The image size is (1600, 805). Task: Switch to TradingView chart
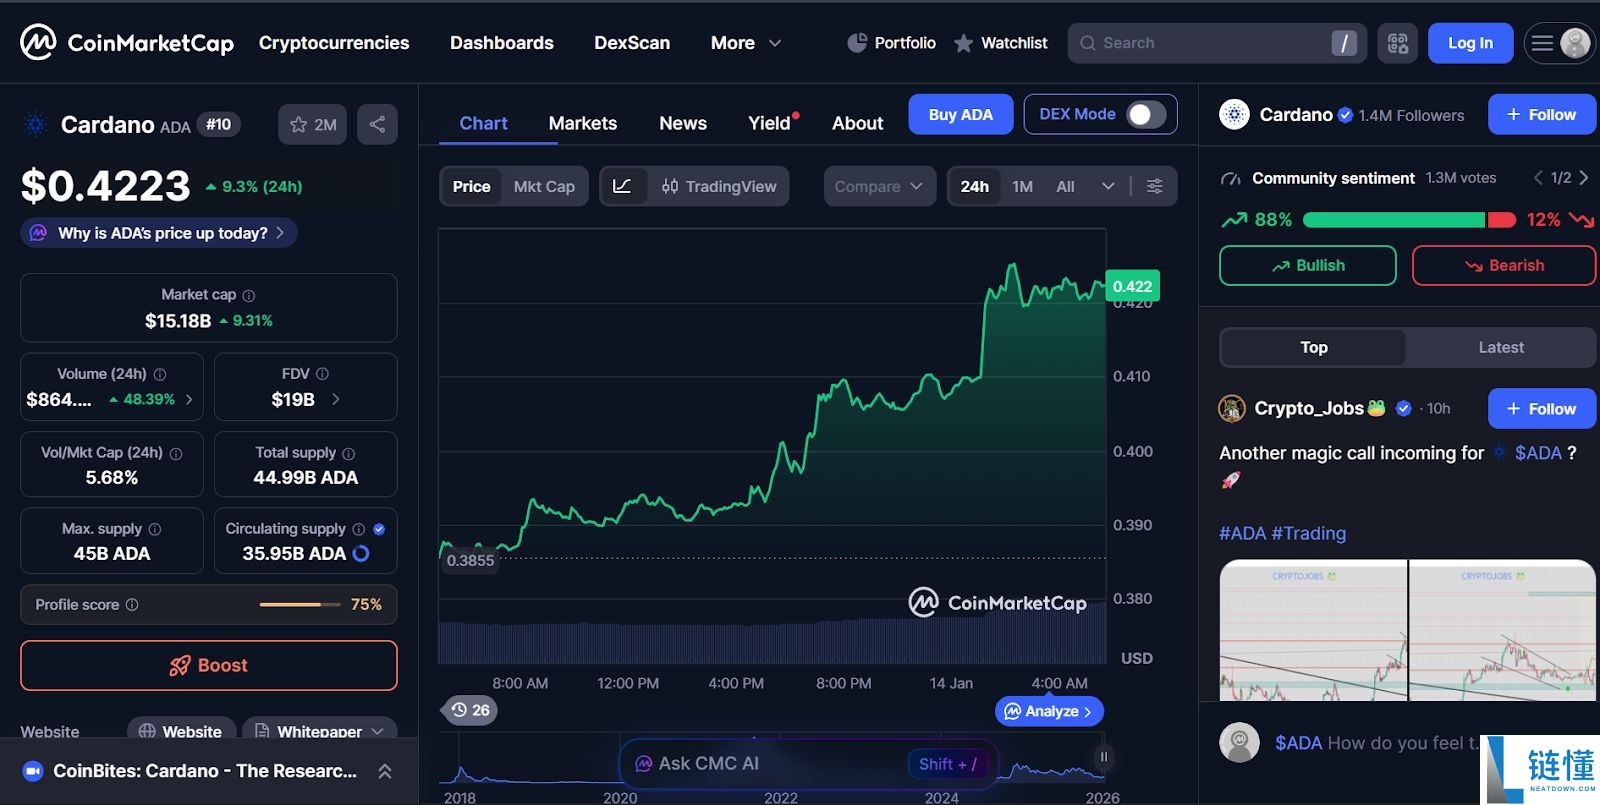[x=719, y=186]
